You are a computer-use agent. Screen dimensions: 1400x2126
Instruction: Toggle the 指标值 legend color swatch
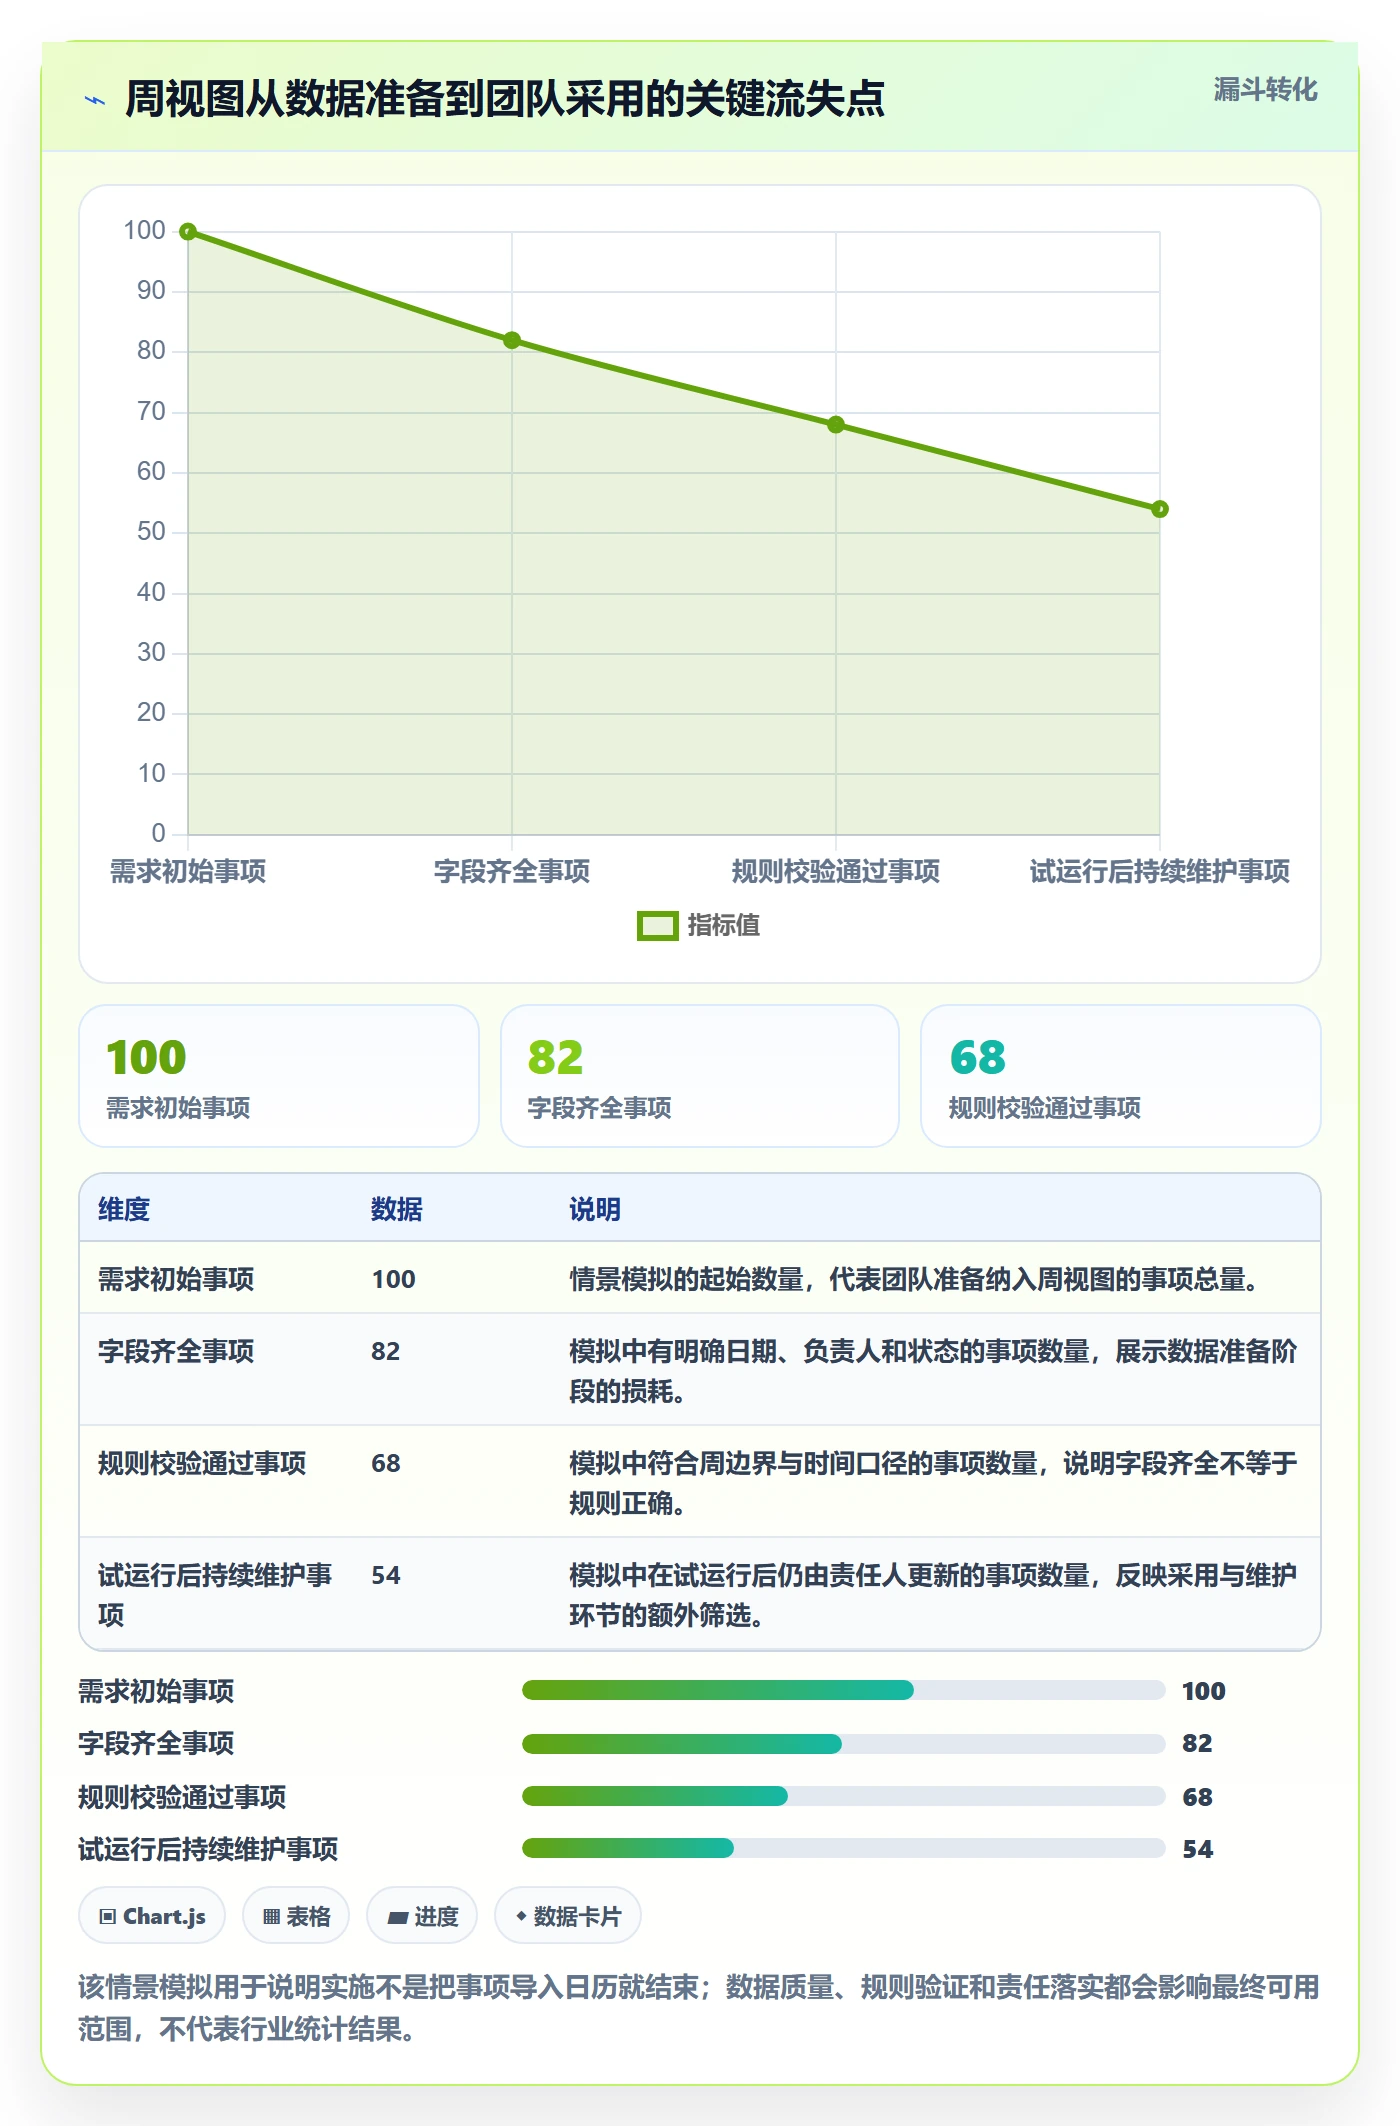(658, 926)
